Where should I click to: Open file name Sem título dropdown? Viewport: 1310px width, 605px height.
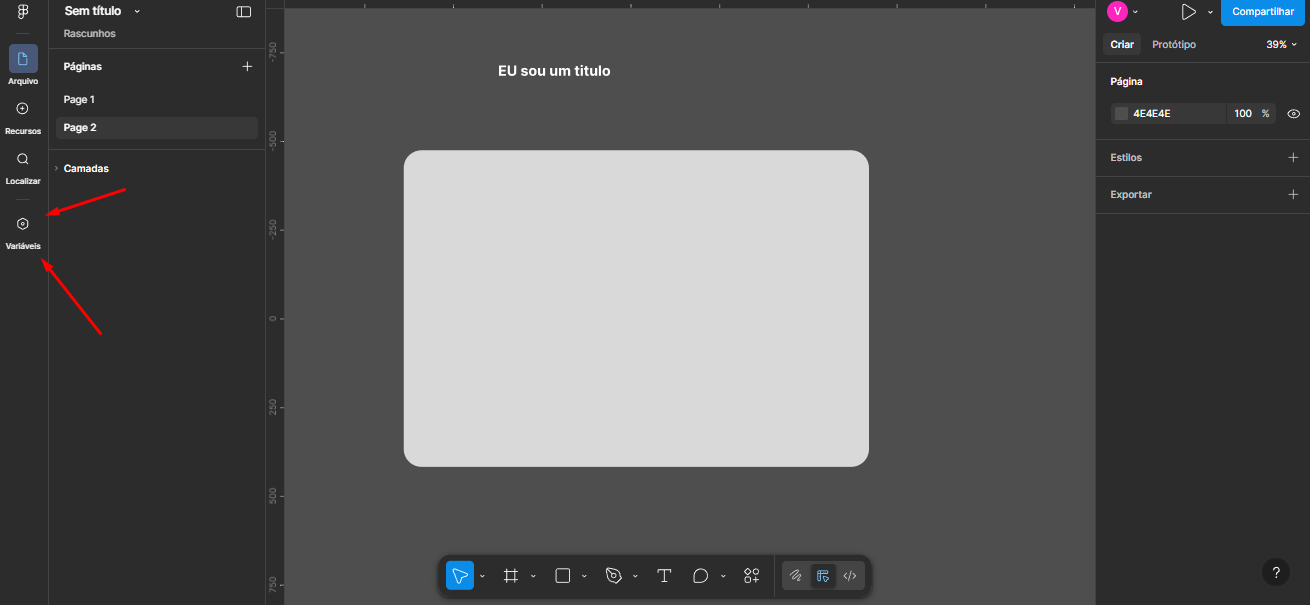pyautogui.click(x=137, y=11)
